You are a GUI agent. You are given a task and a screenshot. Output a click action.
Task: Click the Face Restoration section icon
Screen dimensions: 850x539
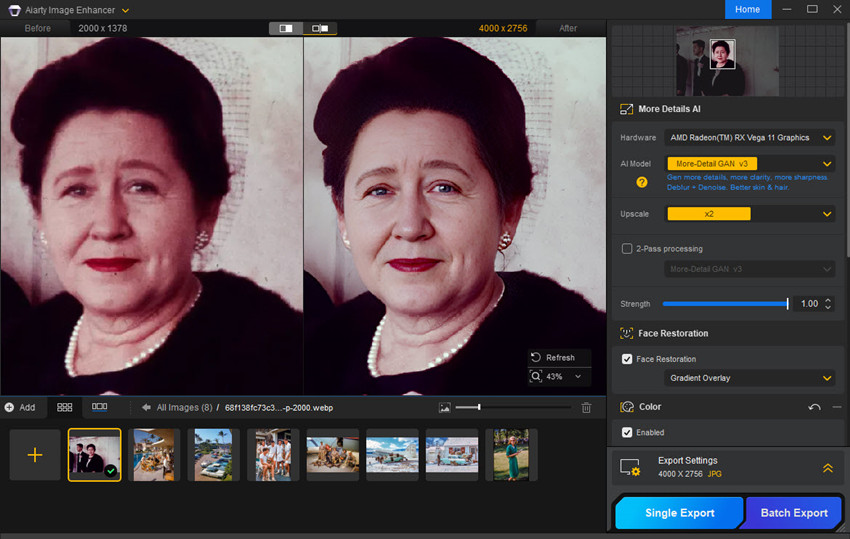tap(626, 333)
